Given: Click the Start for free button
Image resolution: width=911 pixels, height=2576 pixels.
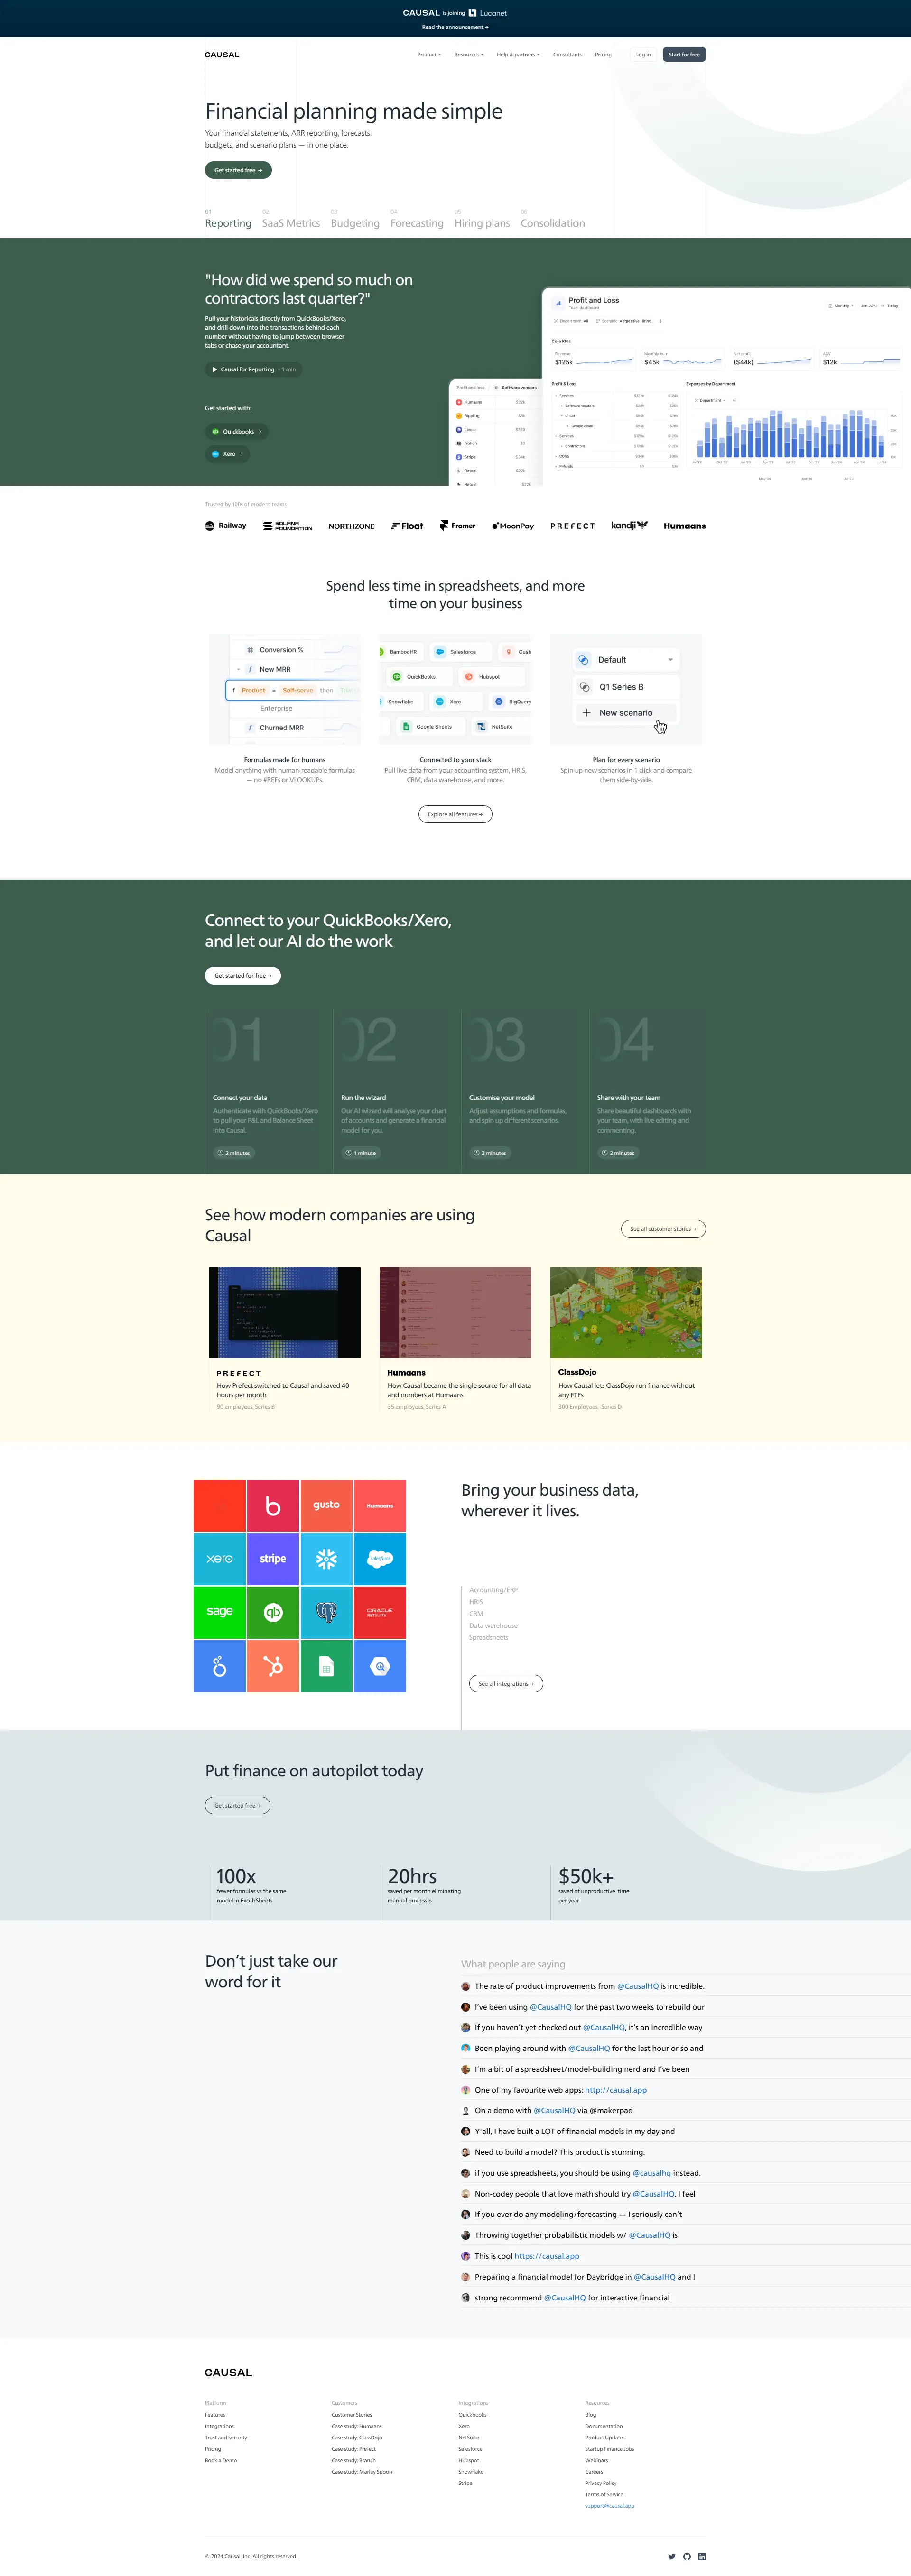Looking at the screenshot, I should pyautogui.click(x=684, y=55).
